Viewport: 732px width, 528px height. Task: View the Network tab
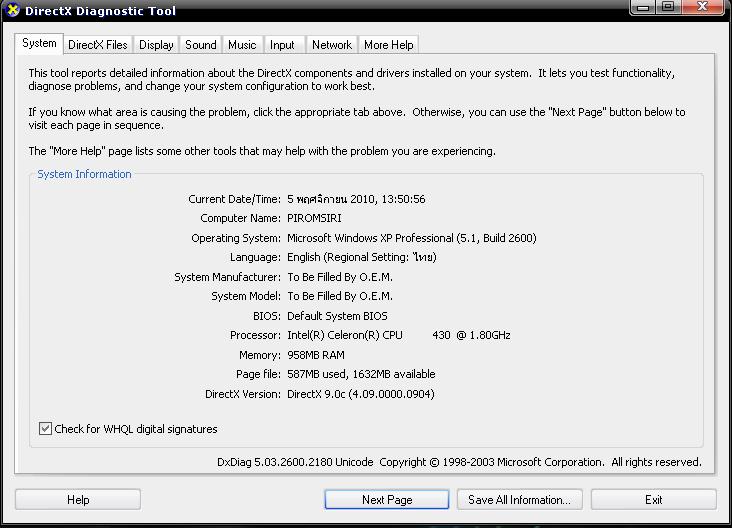(x=332, y=45)
